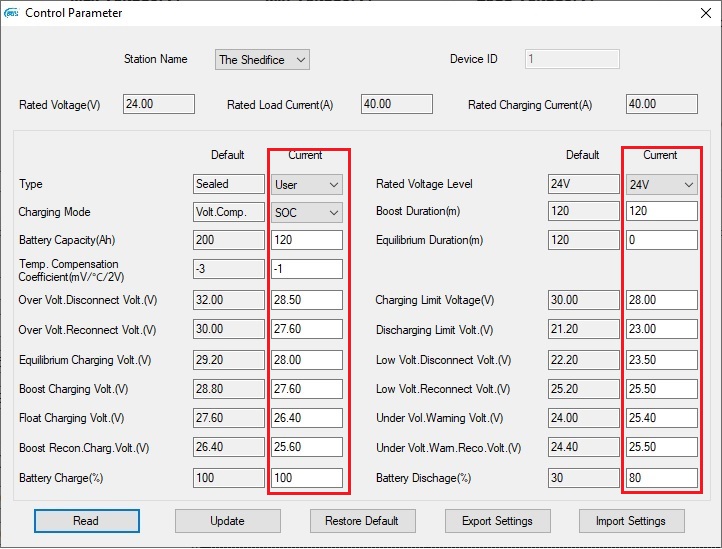The image size is (722, 549).
Task: Click the Rated Voltage Level label
Action: pyautogui.click(x=424, y=184)
